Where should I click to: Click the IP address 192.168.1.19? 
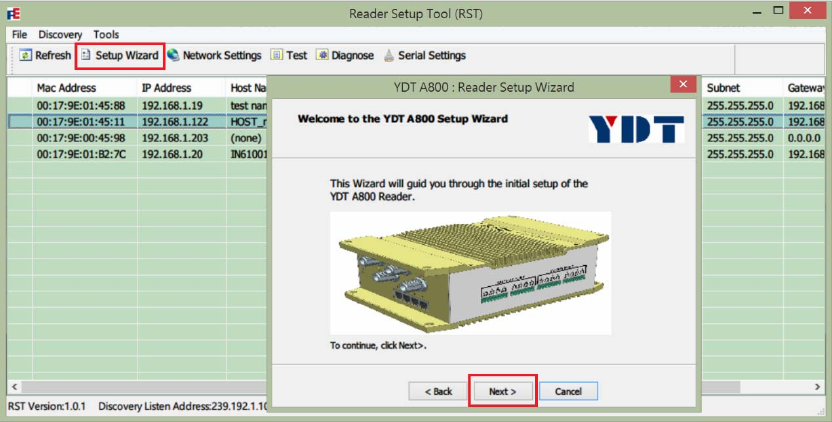[x=172, y=106]
